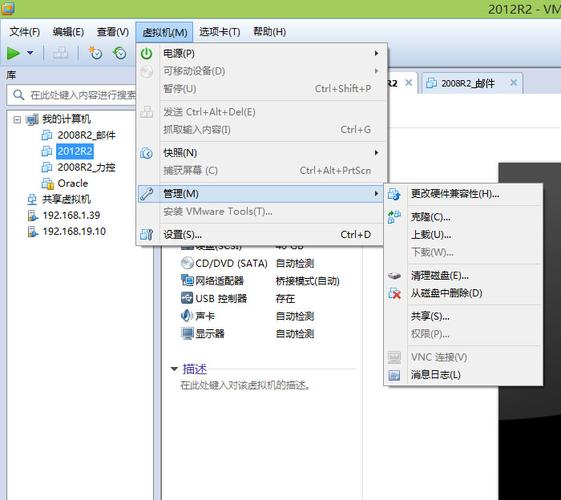Viewport: 561px width, 500px height.
Task: Click the network adapter icon
Action: (x=187, y=280)
